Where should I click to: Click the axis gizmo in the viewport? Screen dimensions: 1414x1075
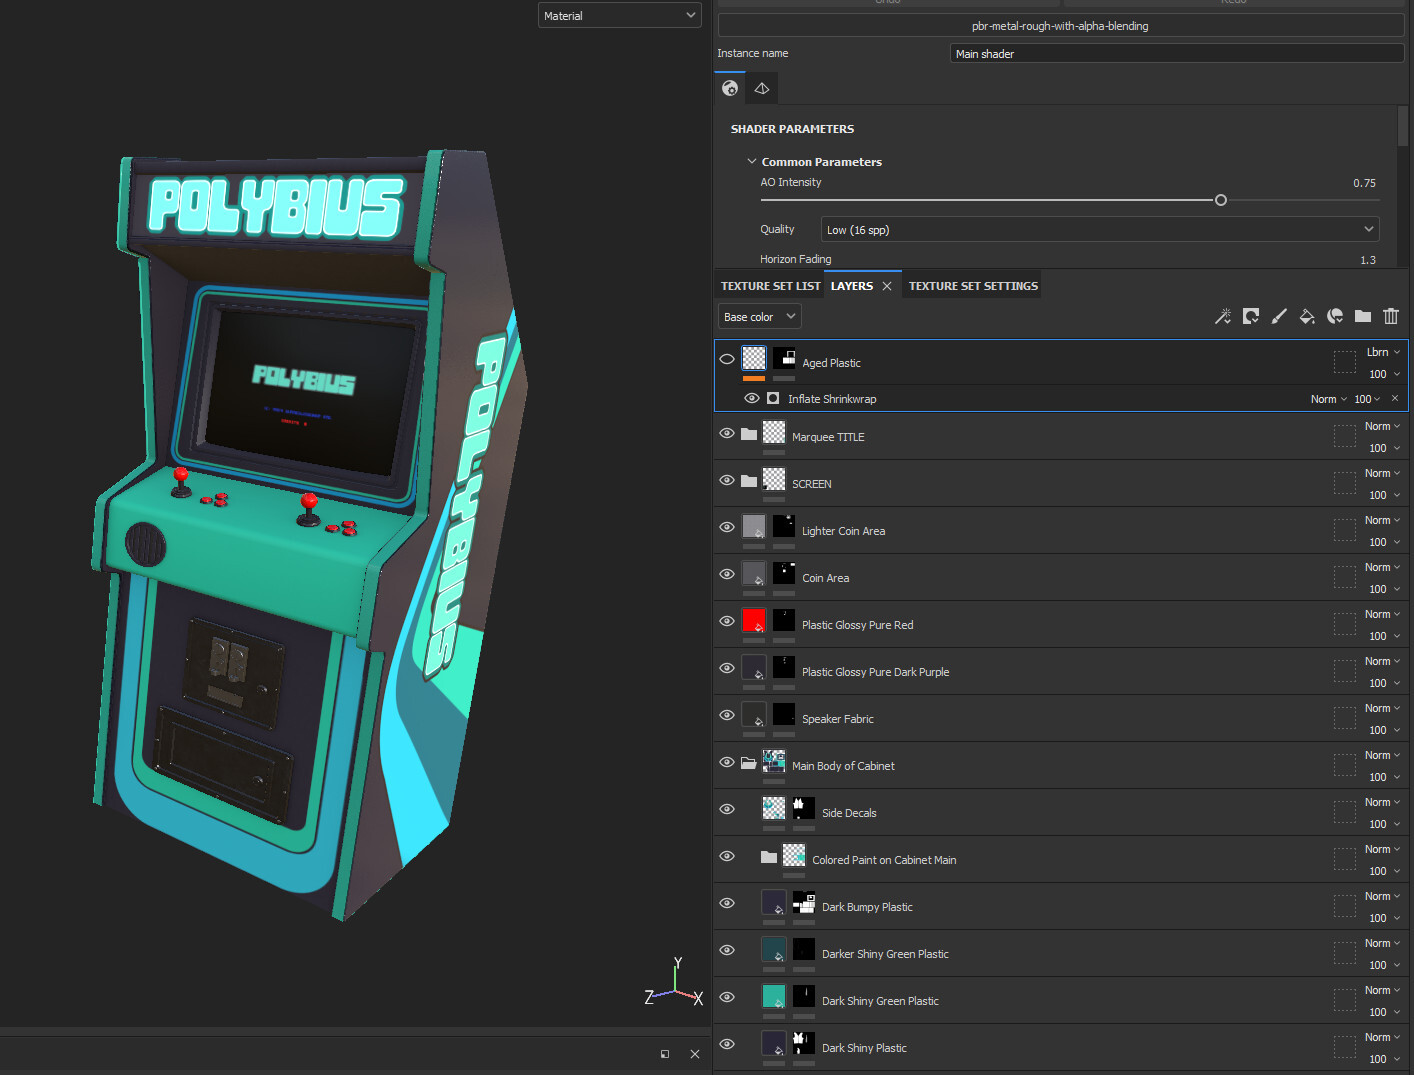click(674, 982)
